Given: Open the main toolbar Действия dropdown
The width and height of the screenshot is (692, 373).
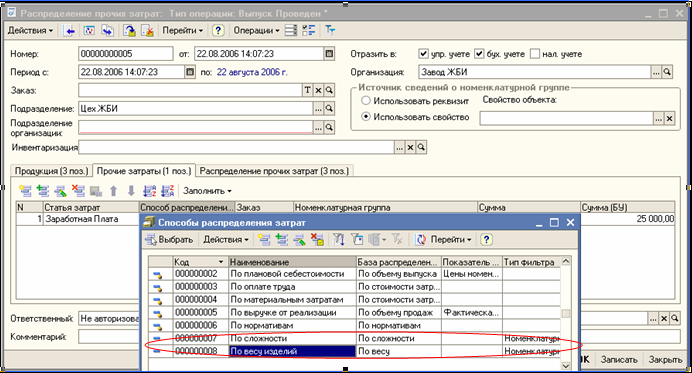Looking at the screenshot, I should click(x=30, y=30).
